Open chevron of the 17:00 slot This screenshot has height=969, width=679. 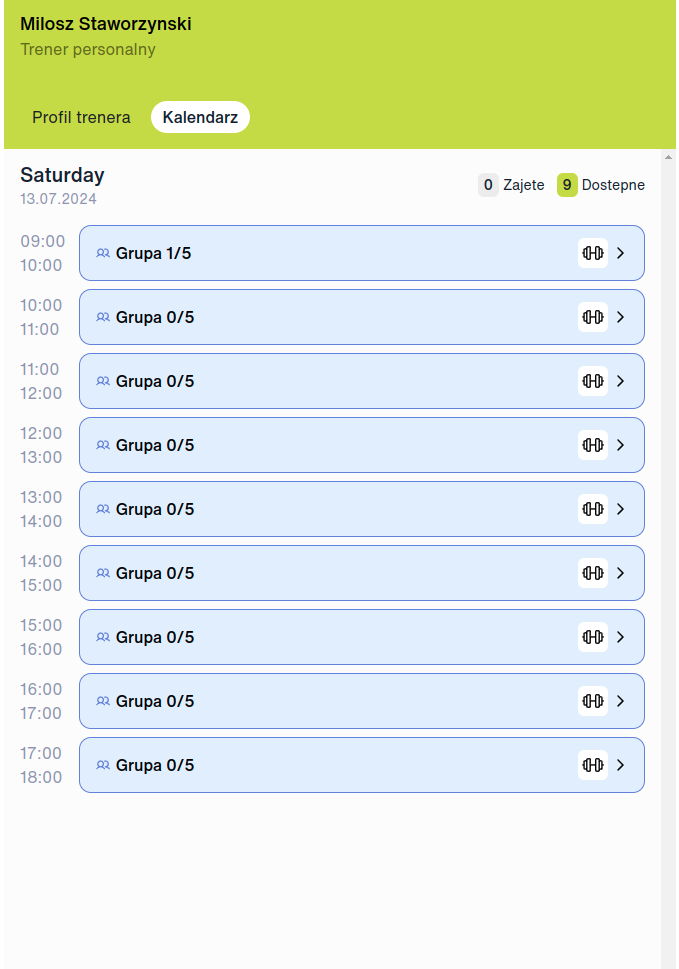tap(620, 765)
